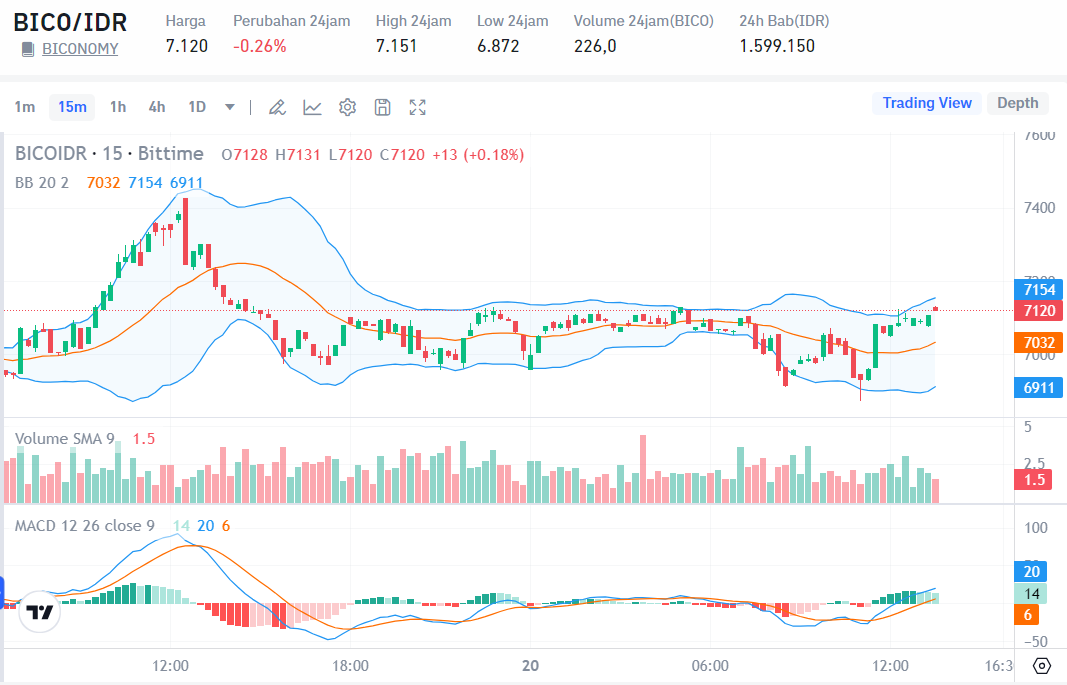1067x685 pixels.
Task: Enter fullscreen chart mode
Action: (418, 107)
